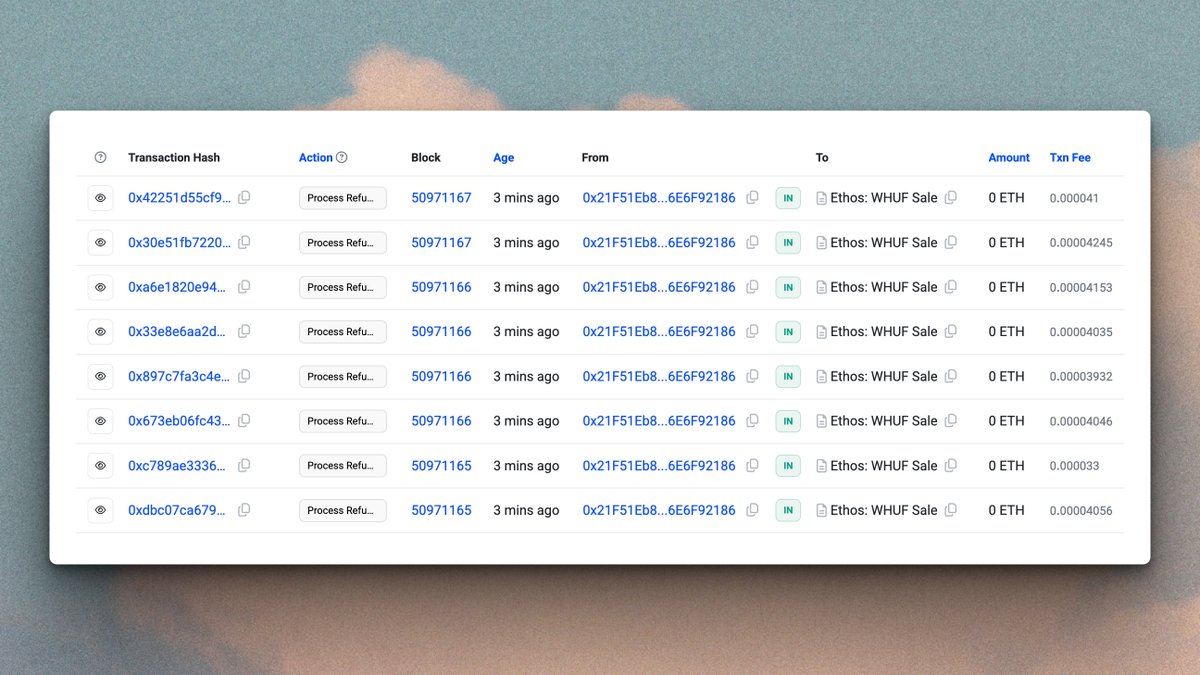This screenshot has width=1200, height=675.
Task: Sort by the Amount column header
Action: point(1009,157)
